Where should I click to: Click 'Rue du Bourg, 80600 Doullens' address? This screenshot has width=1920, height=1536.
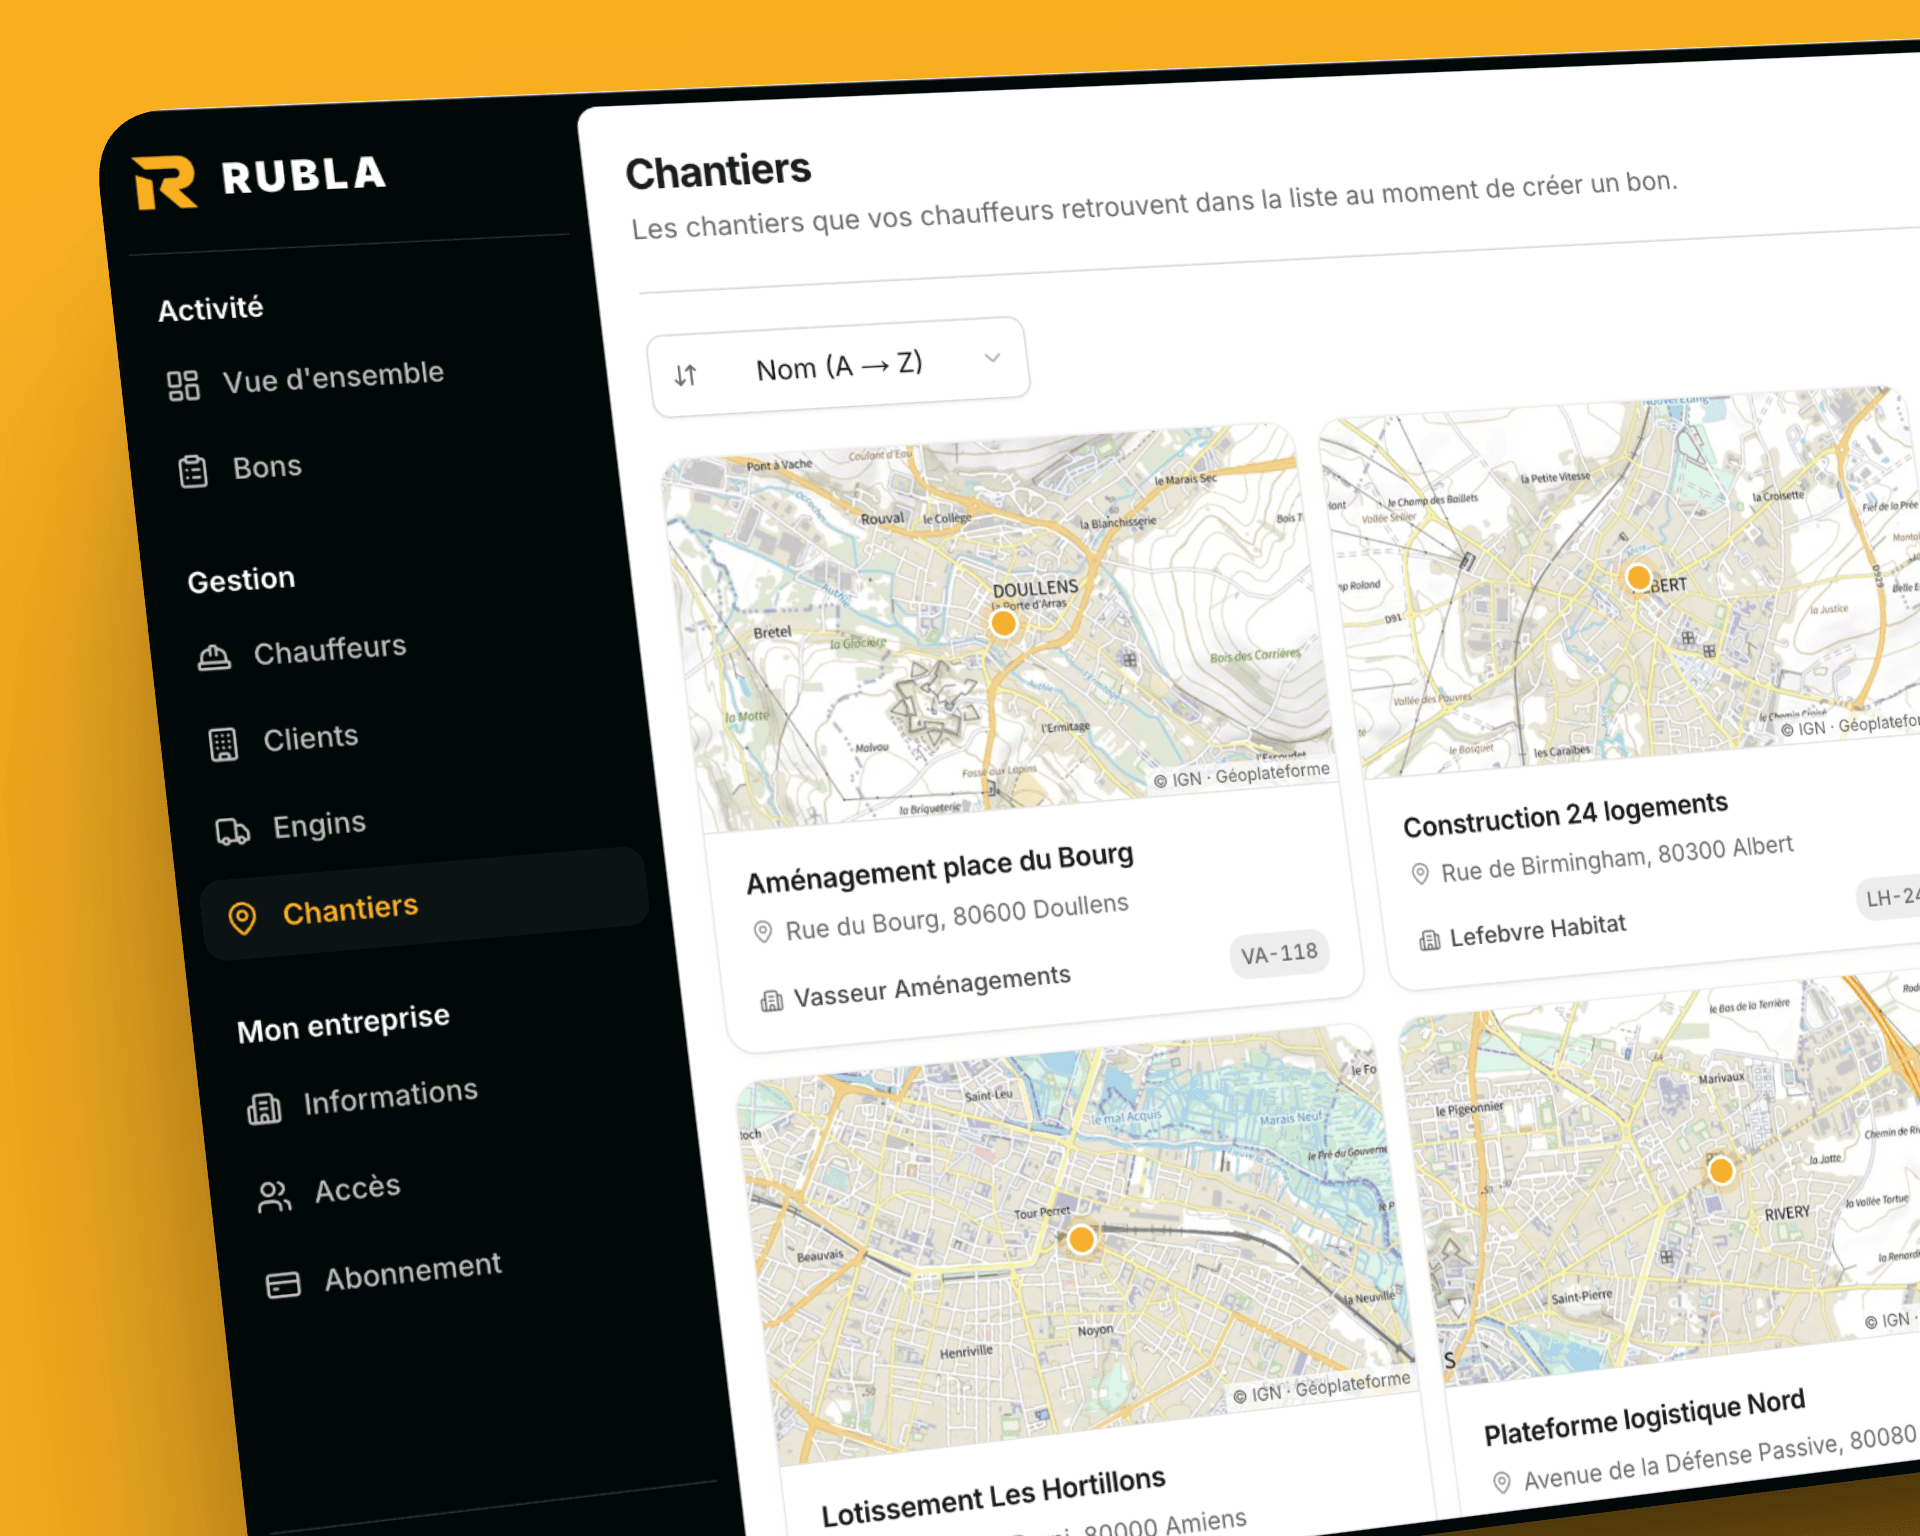957,917
